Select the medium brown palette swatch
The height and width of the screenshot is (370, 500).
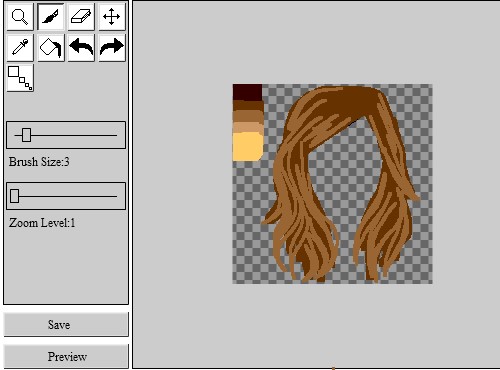[248, 117]
